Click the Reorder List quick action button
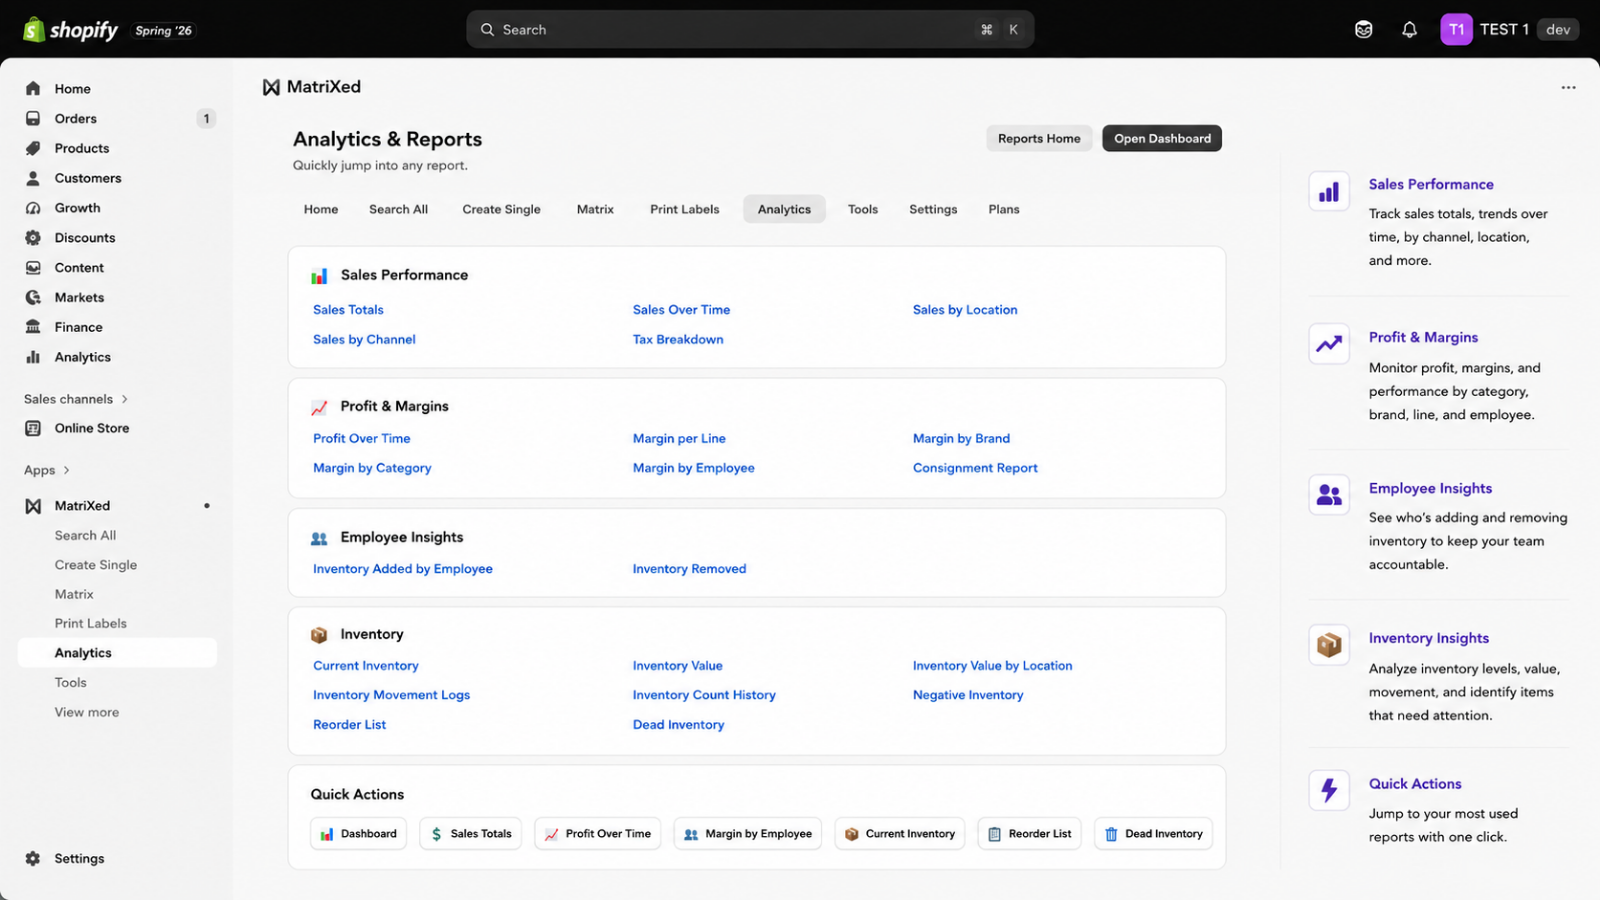Image resolution: width=1600 pixels, height=900 pixels. tap(1029, 834)
